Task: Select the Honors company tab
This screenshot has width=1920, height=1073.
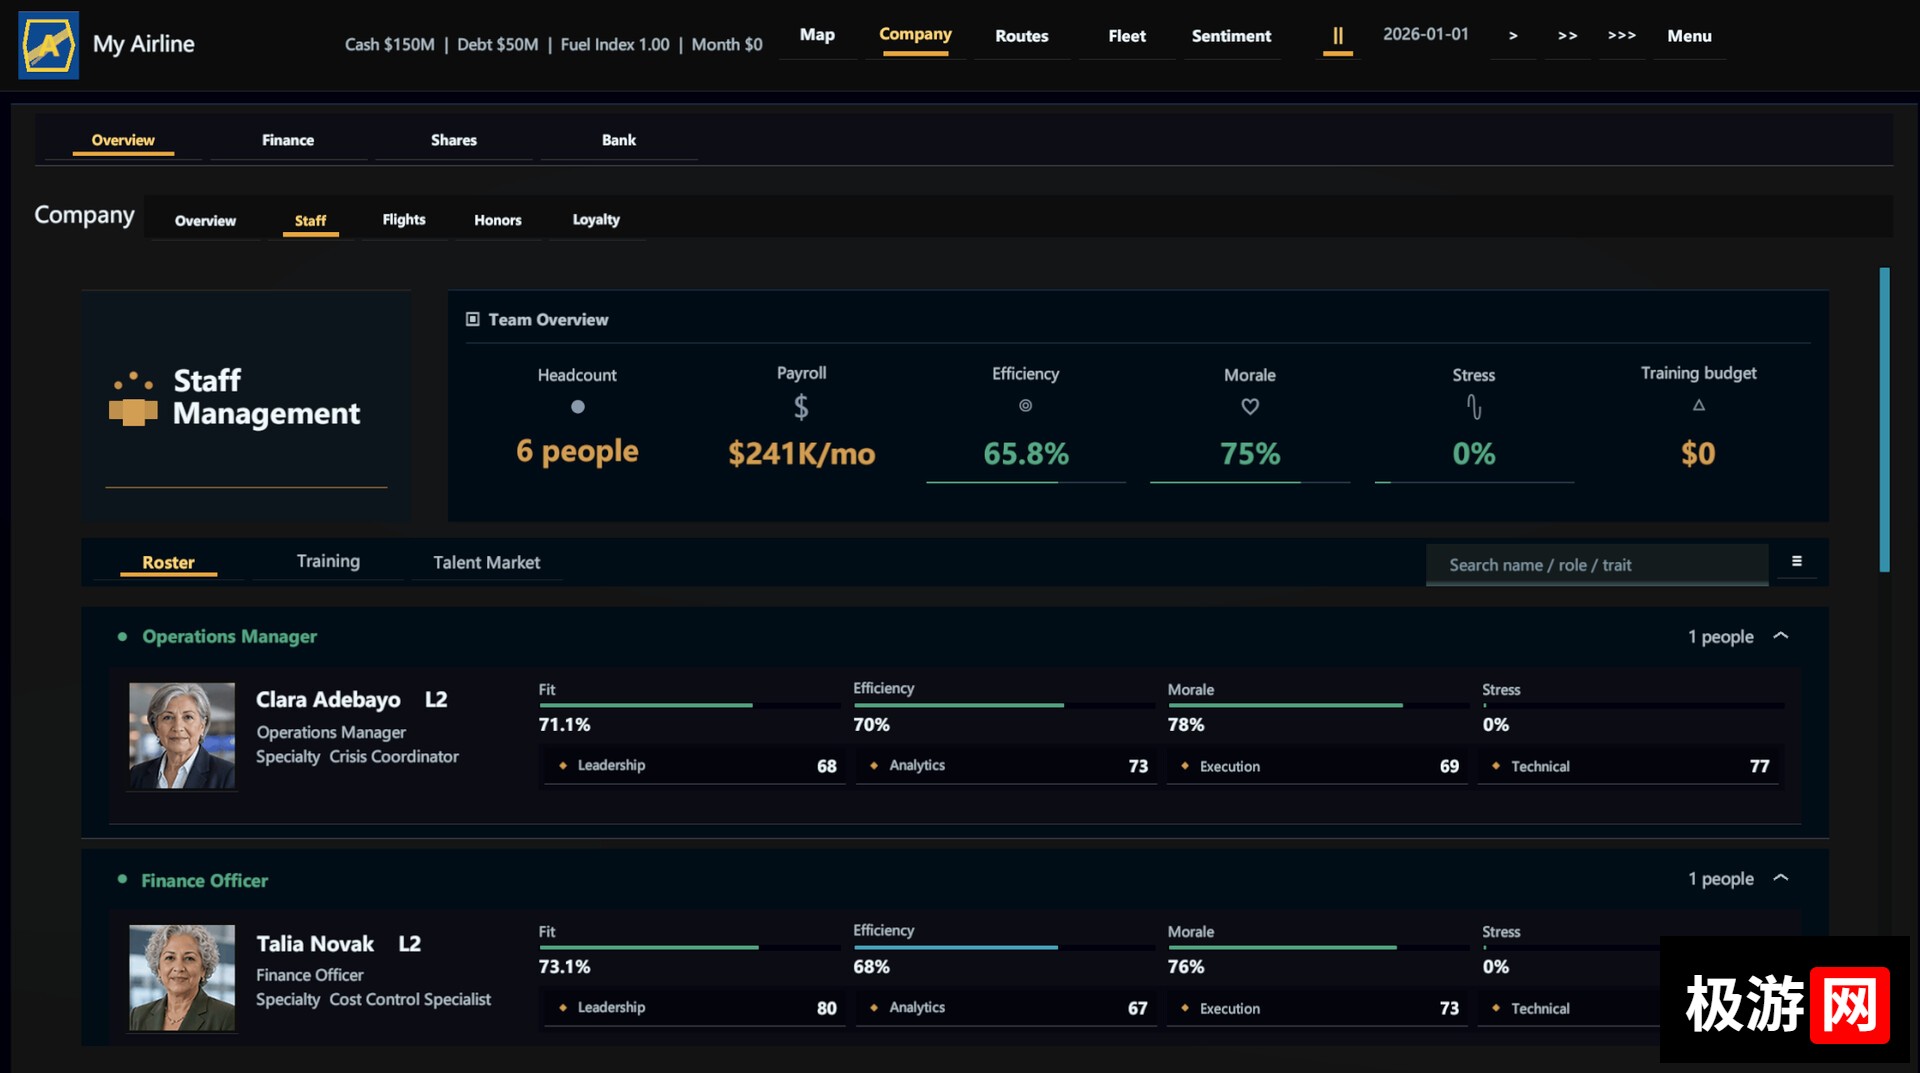Action: pos(497,220)
